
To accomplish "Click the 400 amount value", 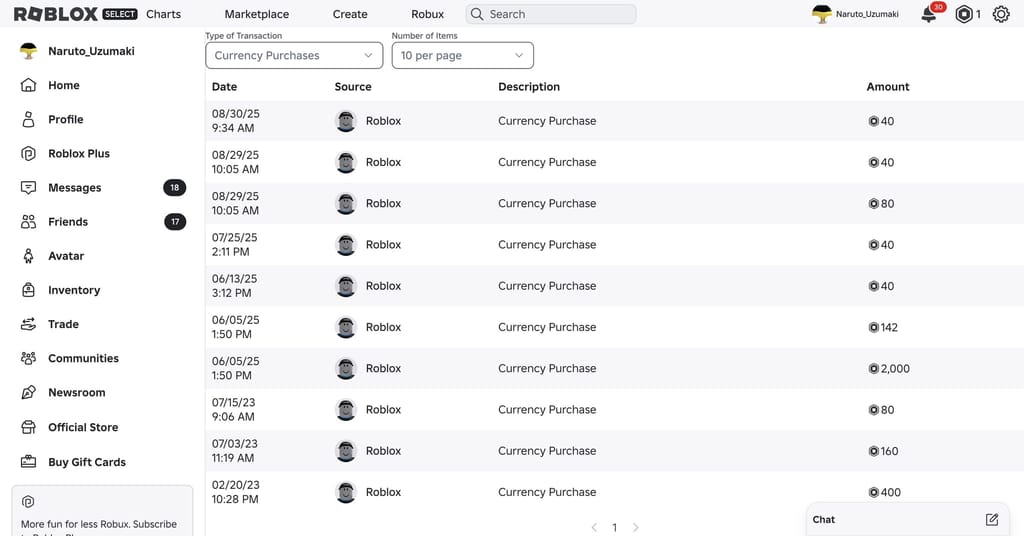I will (x=891, y=492).
